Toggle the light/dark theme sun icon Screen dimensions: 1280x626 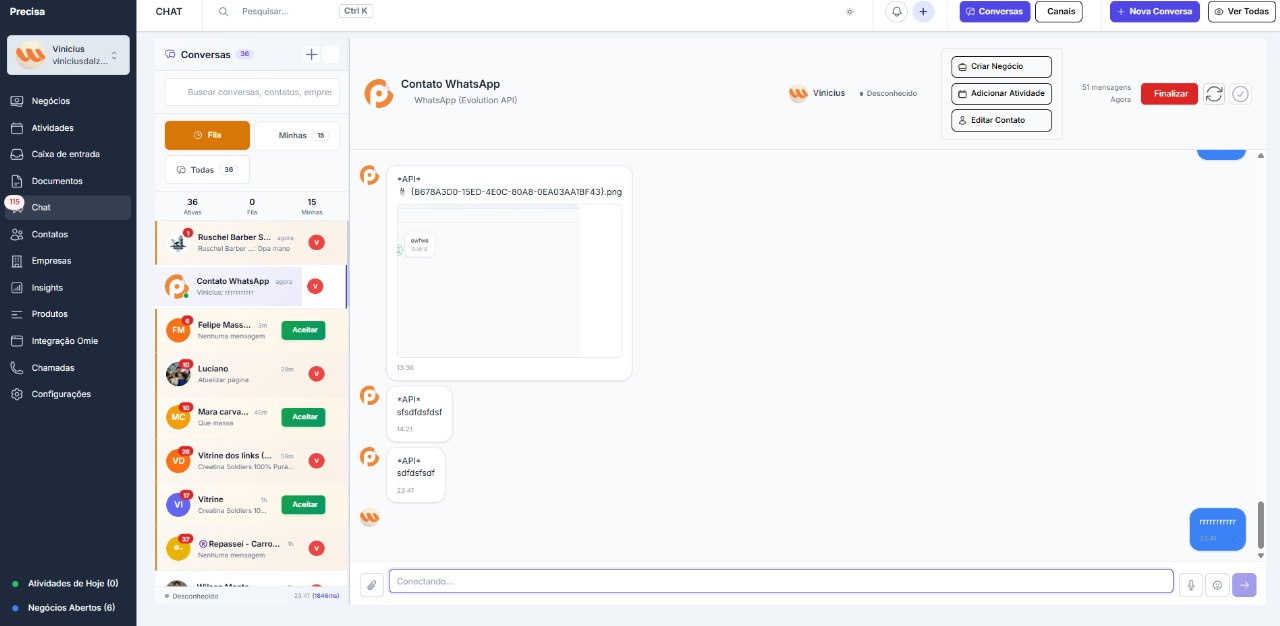(849, 12)
